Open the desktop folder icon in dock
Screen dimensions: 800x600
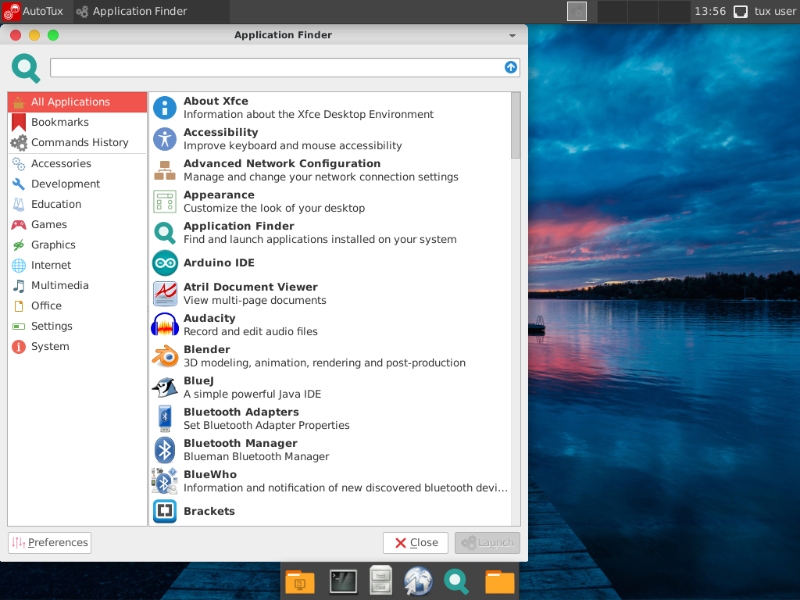(x=300, y=582)
